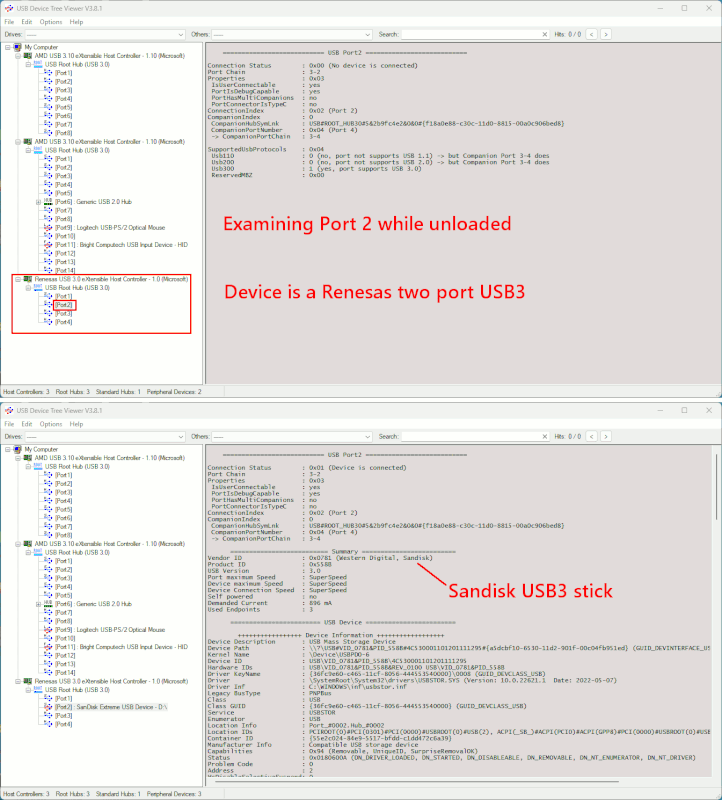This screenshot has width=722, height=800.
Task: Collapse Renesas Host Controller in upper window
Action: pyautogui.click(x=18, y=279)
